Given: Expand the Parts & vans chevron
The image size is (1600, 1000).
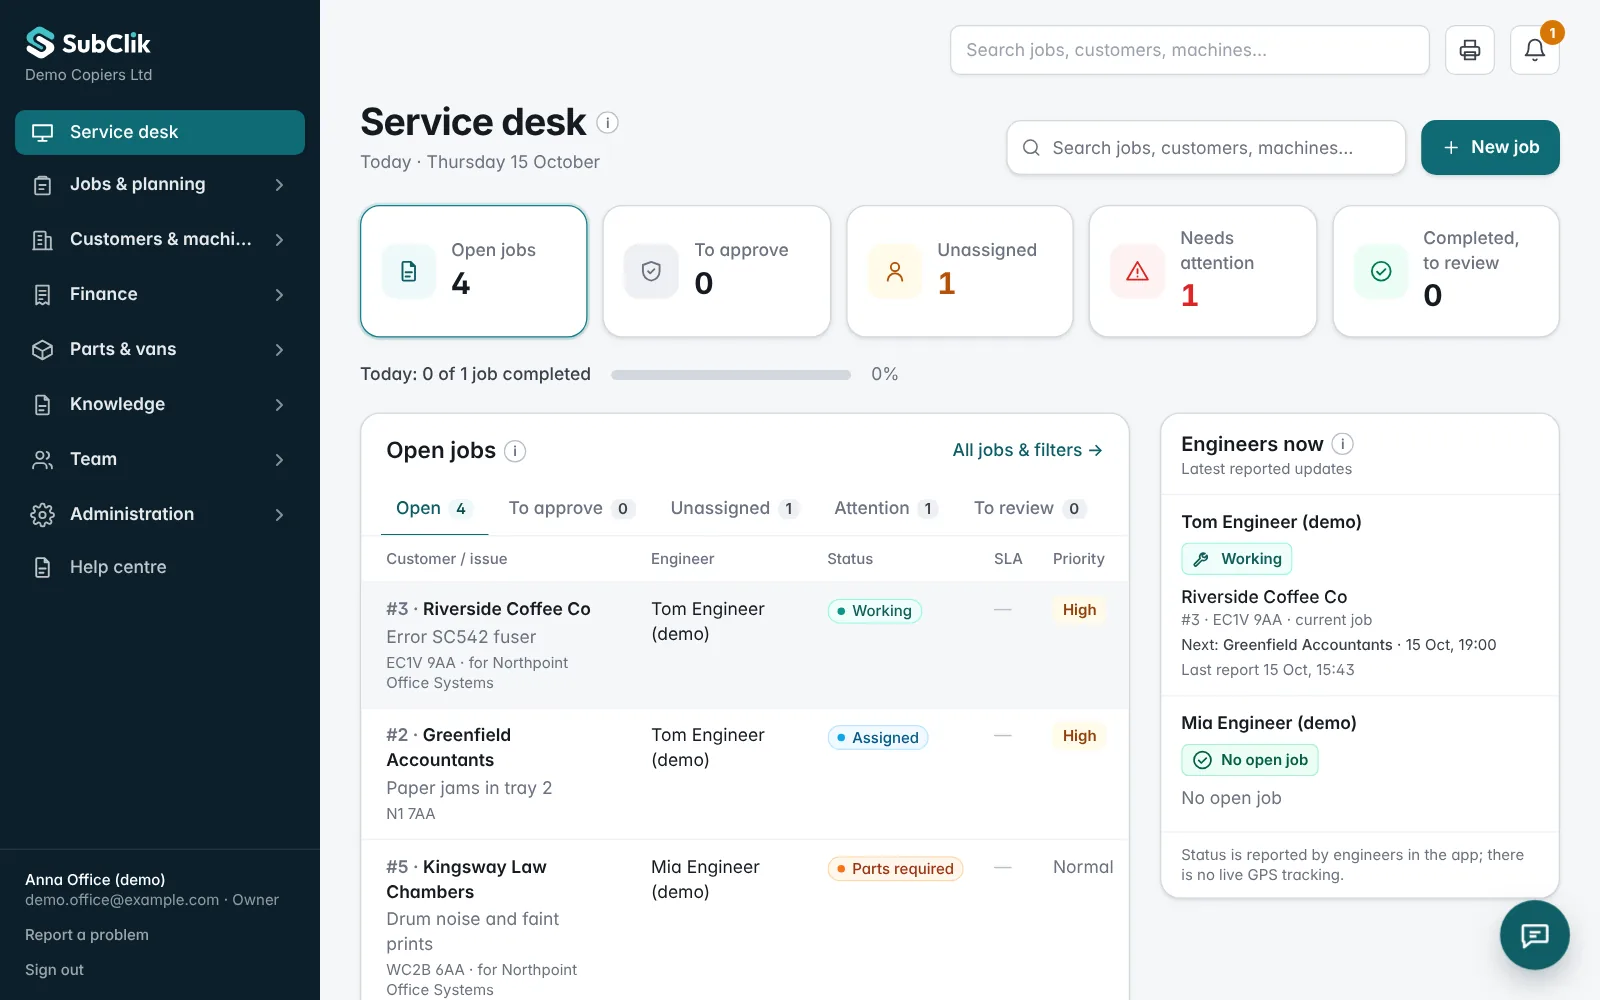Looking at the screenshot, I should 279,349.
